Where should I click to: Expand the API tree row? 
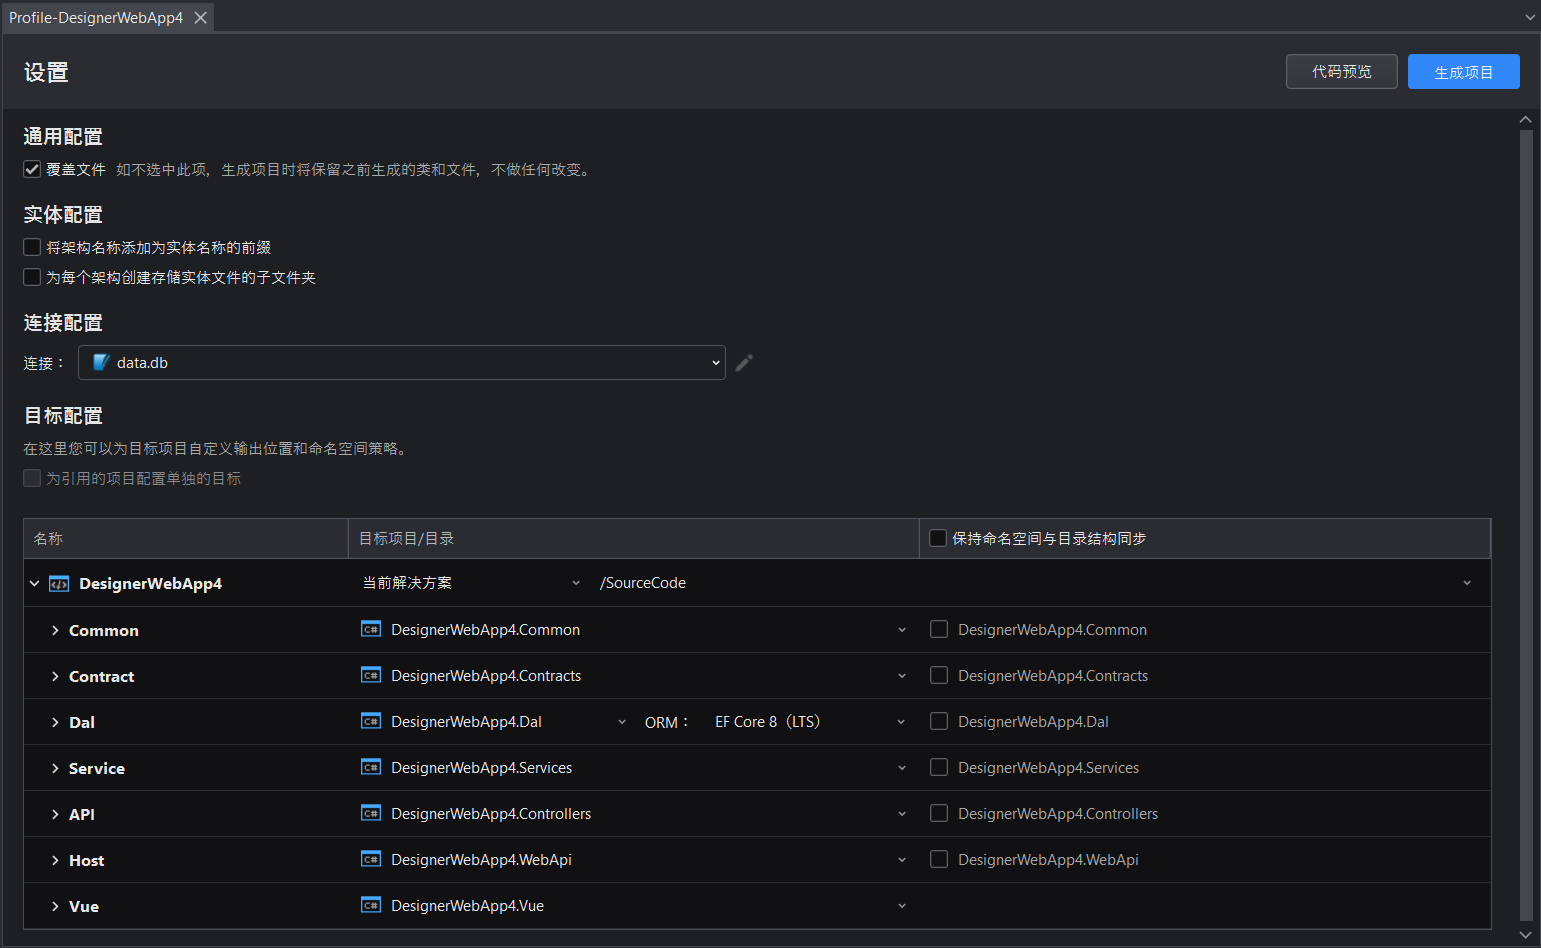(55, 815)
